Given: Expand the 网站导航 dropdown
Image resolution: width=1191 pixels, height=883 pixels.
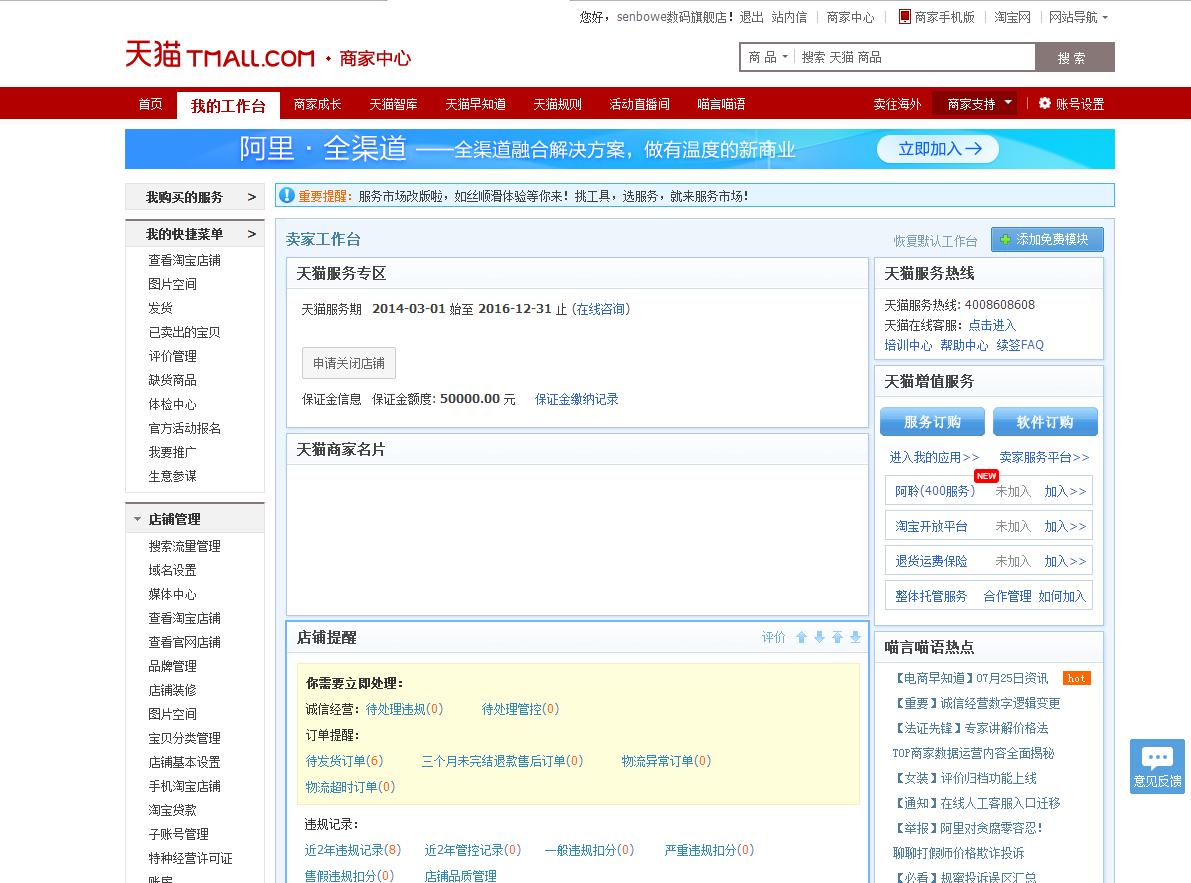Looking at the screenshot, I should click(x=1078, y=17).
